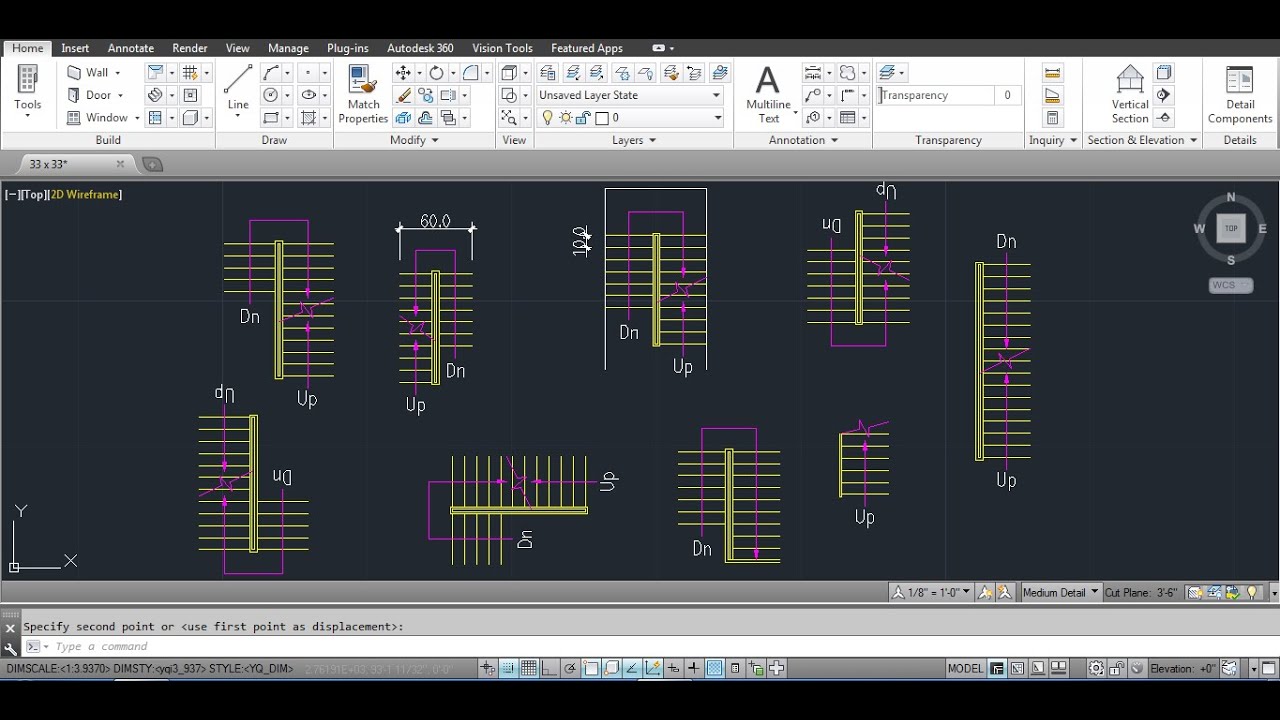The image size is (1280, 720).
Task: Open the Tools button in Build panel
Action: [x=27, y=93]
